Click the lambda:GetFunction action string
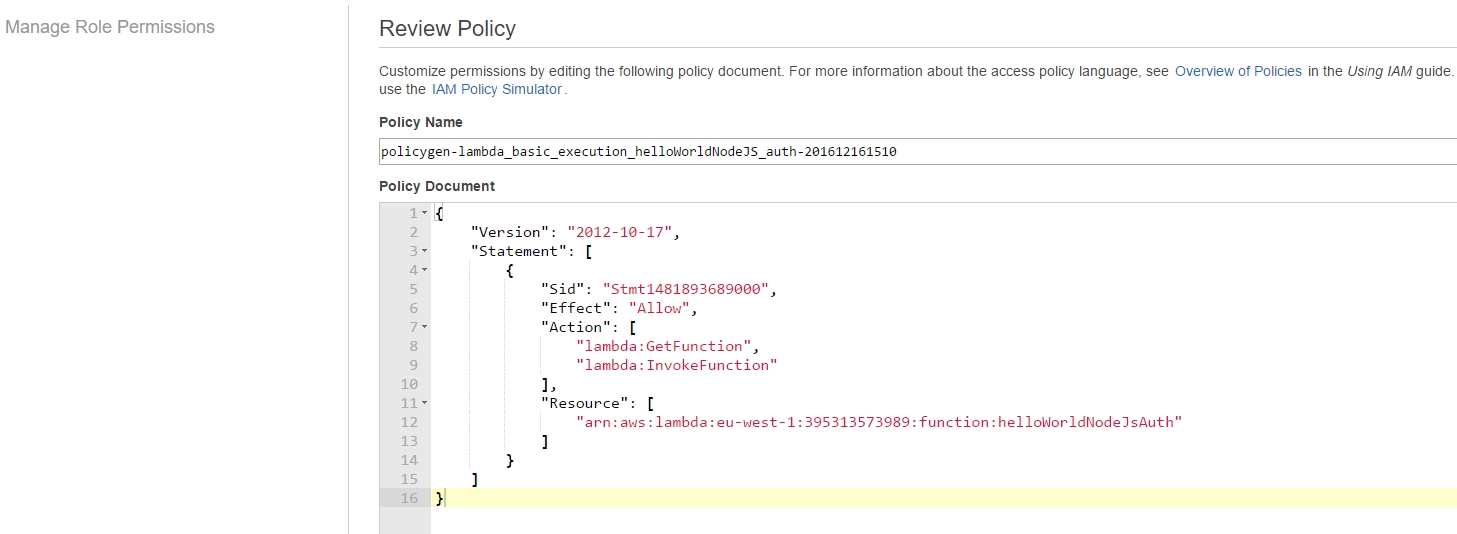1457x534 pixels. click(x=663, y=346)
